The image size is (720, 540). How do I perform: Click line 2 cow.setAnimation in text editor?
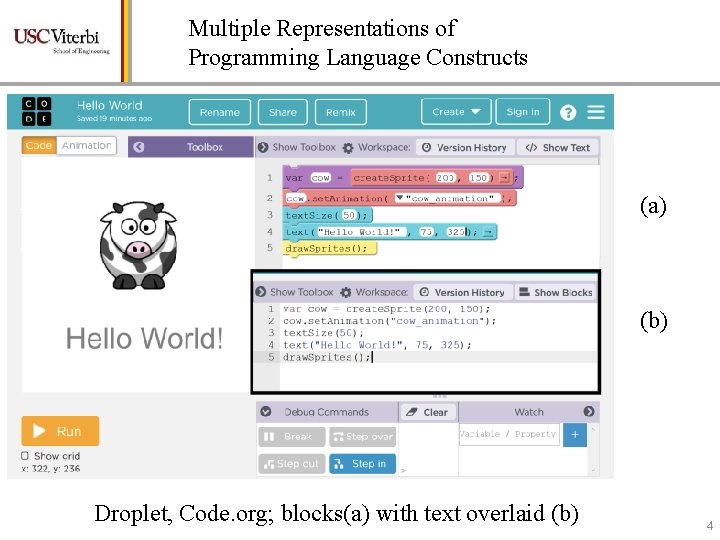[x=389, y=321]
